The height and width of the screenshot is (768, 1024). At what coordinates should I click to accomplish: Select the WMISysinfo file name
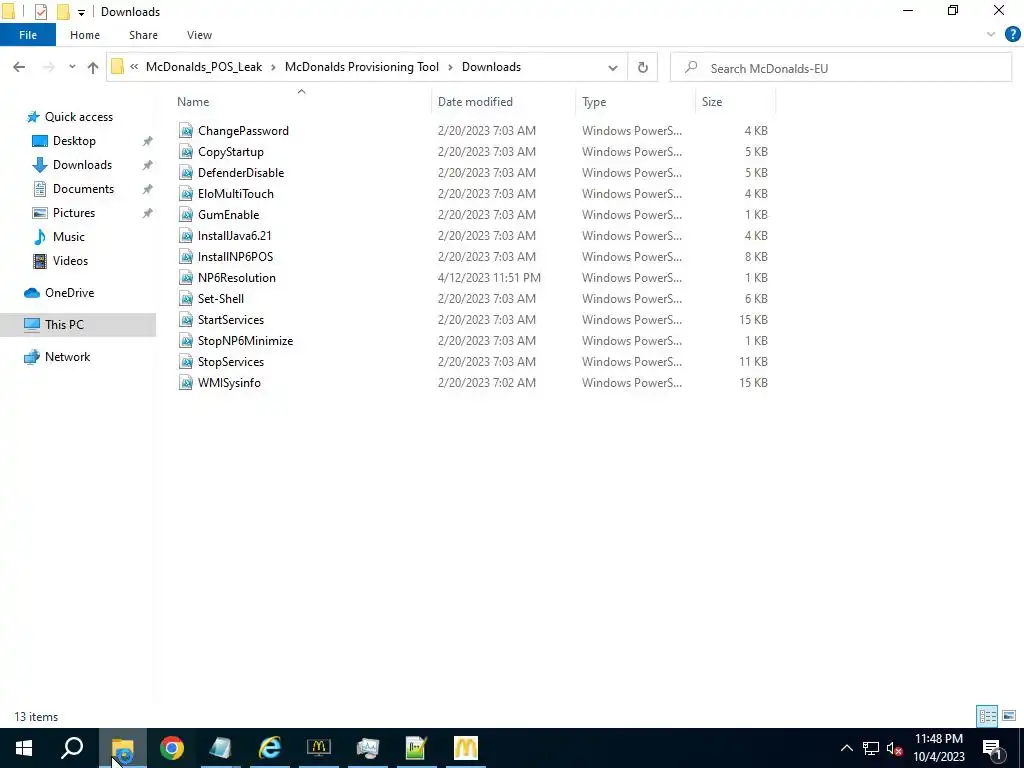coord(229,383)
